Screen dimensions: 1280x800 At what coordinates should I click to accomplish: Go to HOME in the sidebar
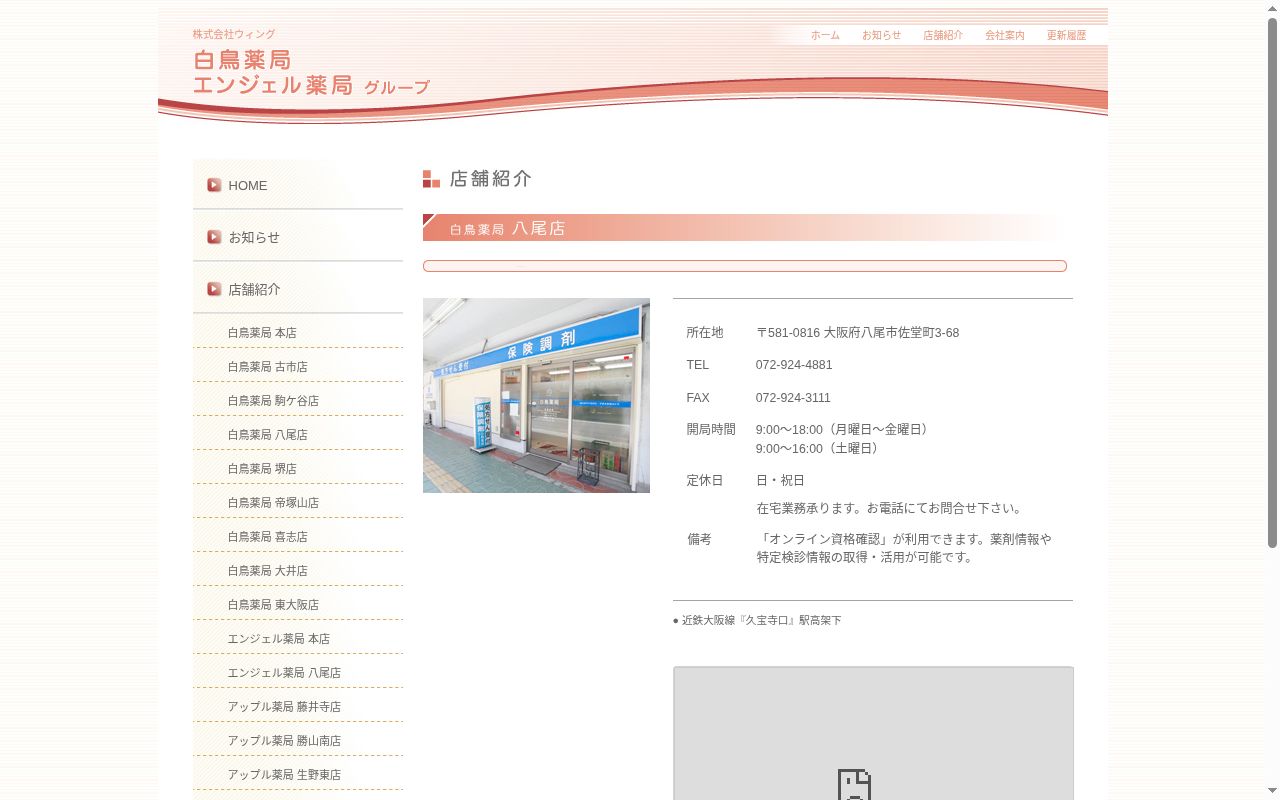pyautogui.click(x=298, y=185)
